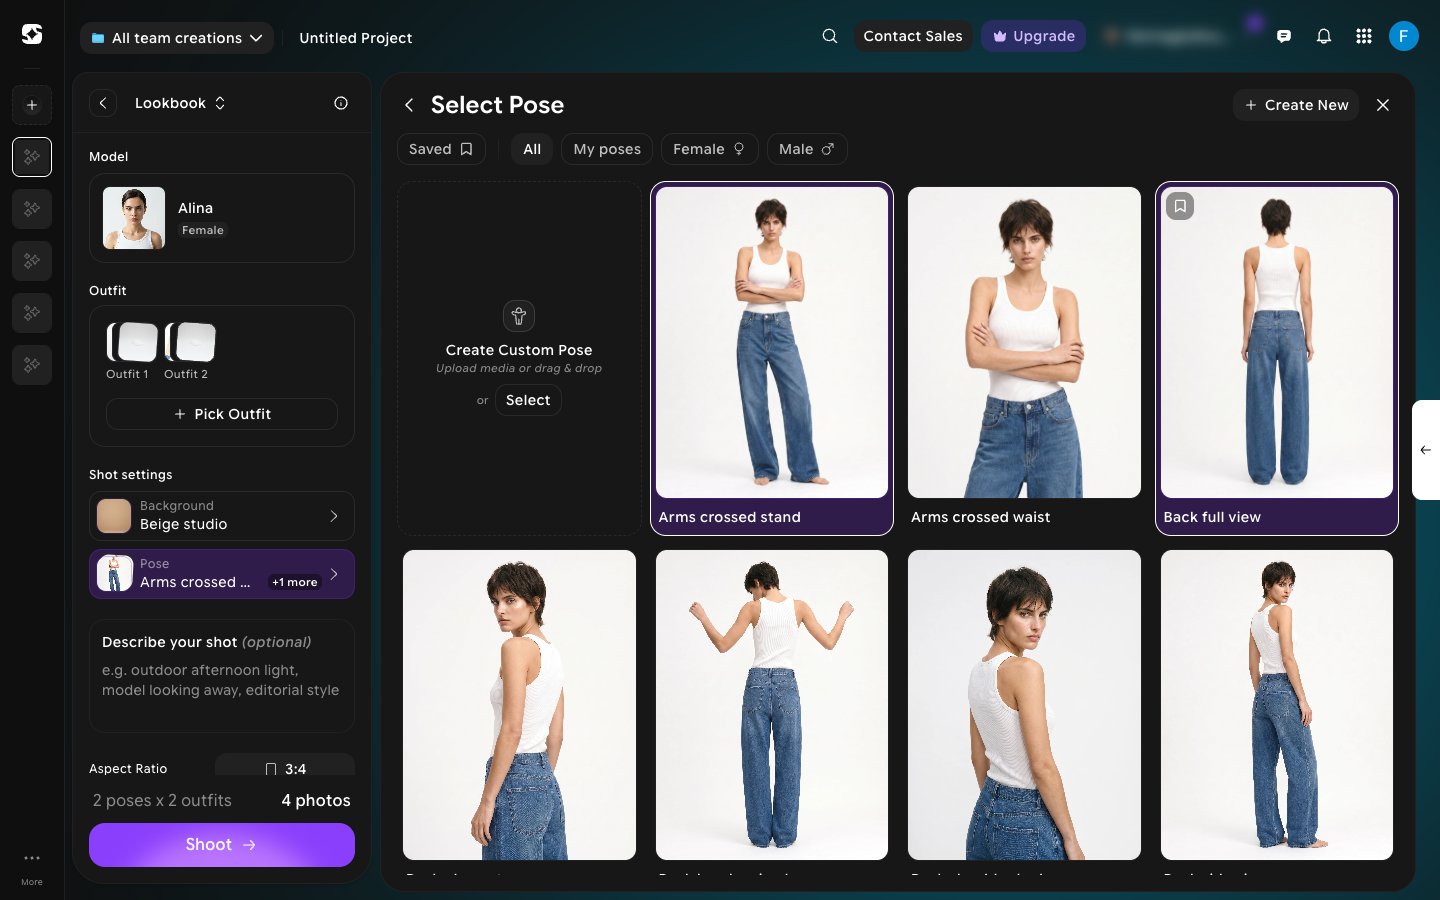Click the plus icon in the left sidebar
Image resolution: width=1440 pixels, height=900 pixels.
click(x=32, y=105)
